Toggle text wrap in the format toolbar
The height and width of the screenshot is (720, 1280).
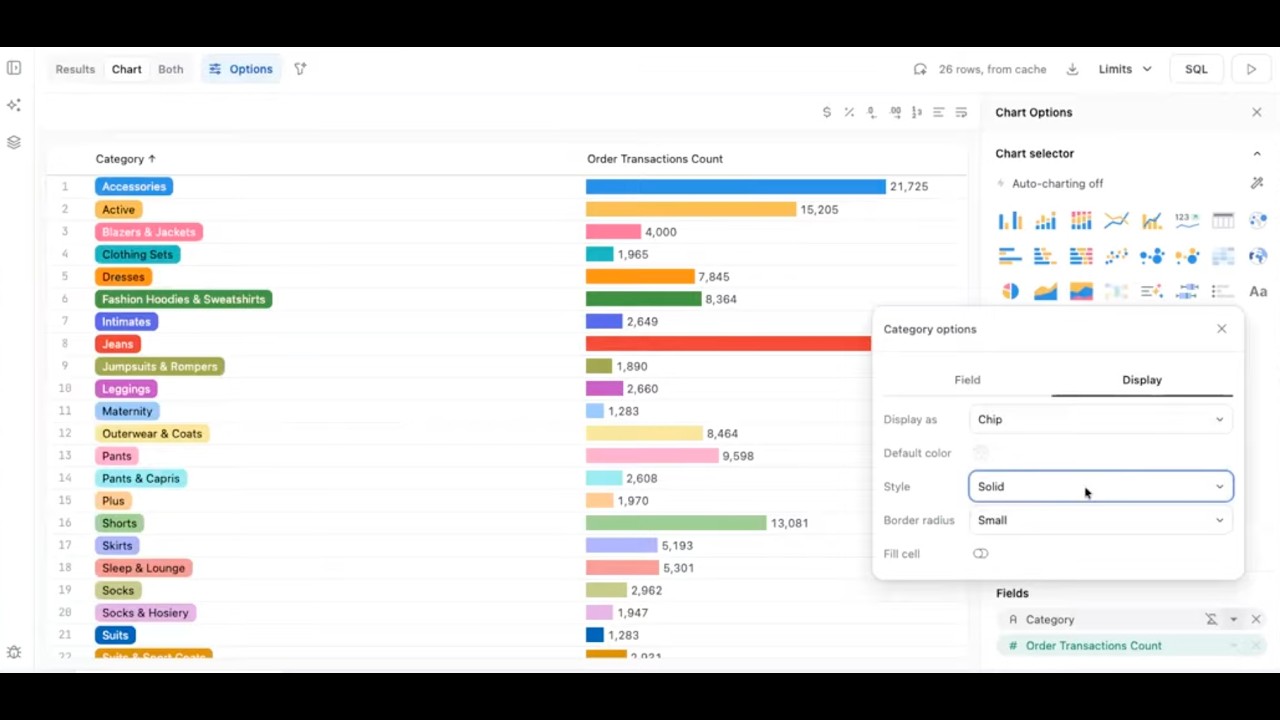click(x=961, y=112)
